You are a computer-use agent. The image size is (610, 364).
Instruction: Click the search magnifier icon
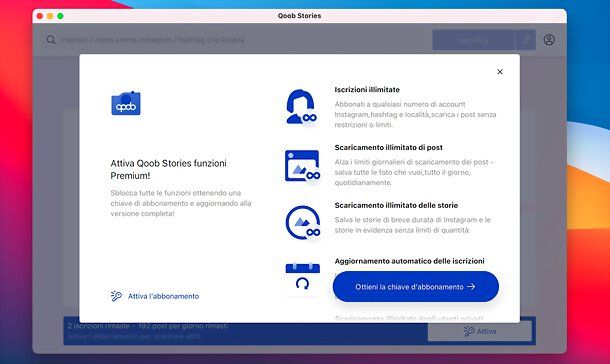pos(51,40)
